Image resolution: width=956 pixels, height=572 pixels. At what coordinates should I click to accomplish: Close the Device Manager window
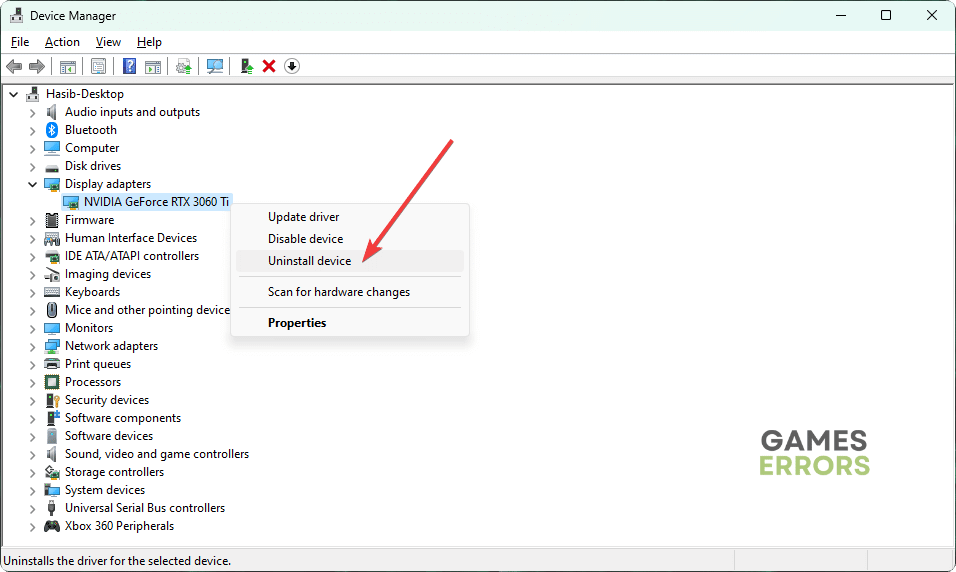[x=932, y=15]
